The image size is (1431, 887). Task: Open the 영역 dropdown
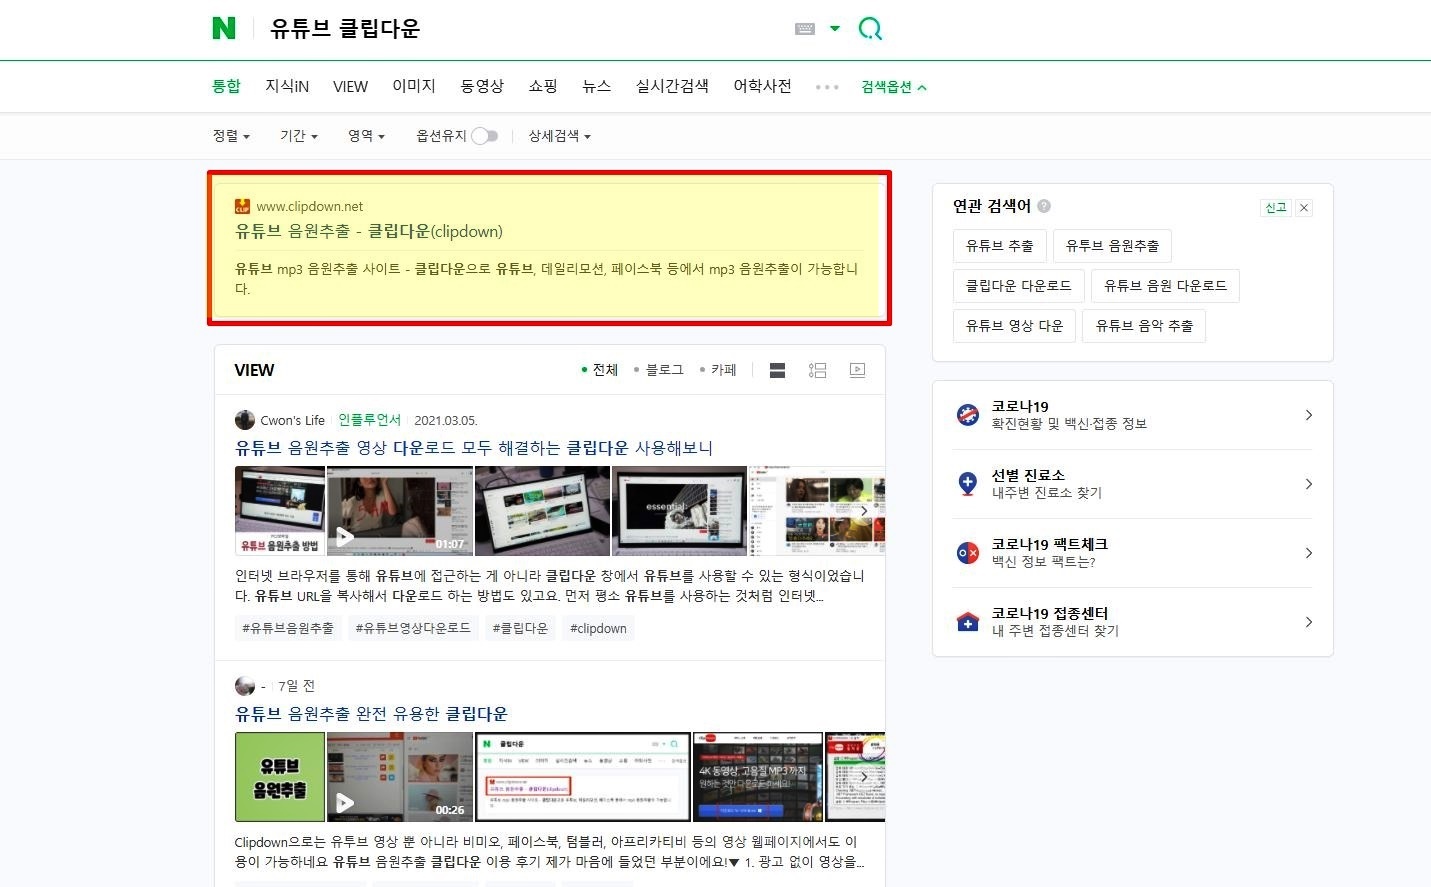[x=366, y=136]
